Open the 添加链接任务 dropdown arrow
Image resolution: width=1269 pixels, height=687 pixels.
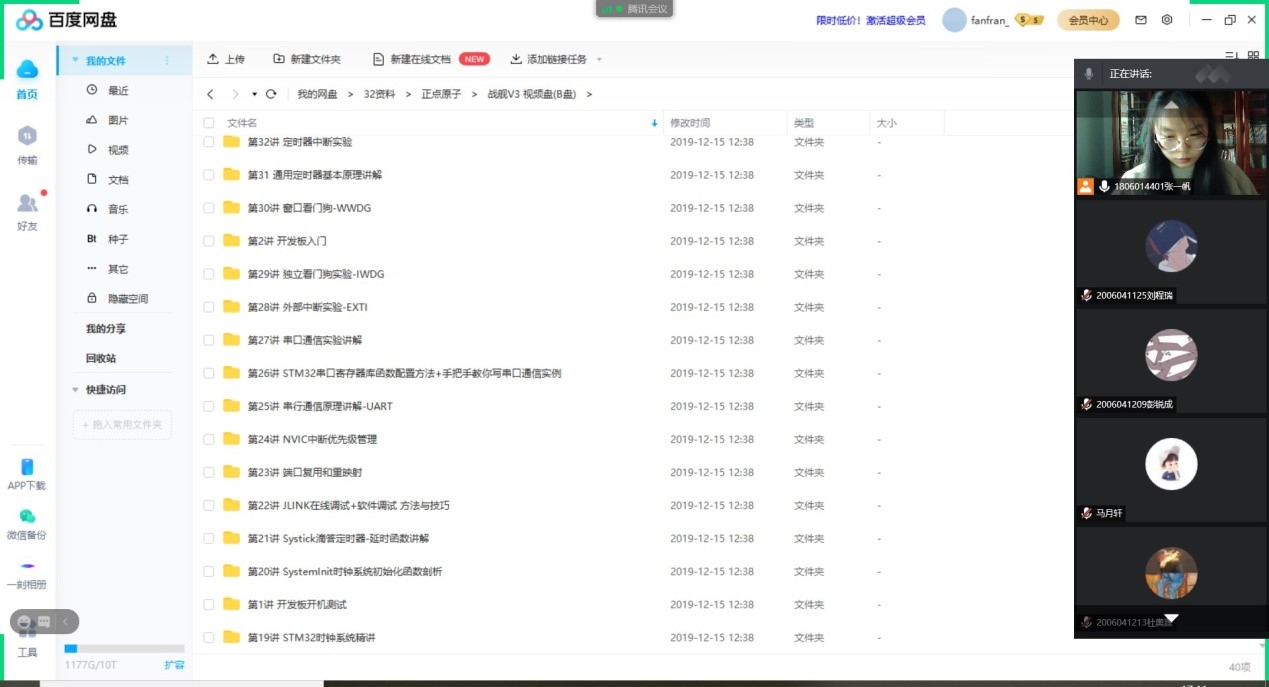(x=597, y=59)
